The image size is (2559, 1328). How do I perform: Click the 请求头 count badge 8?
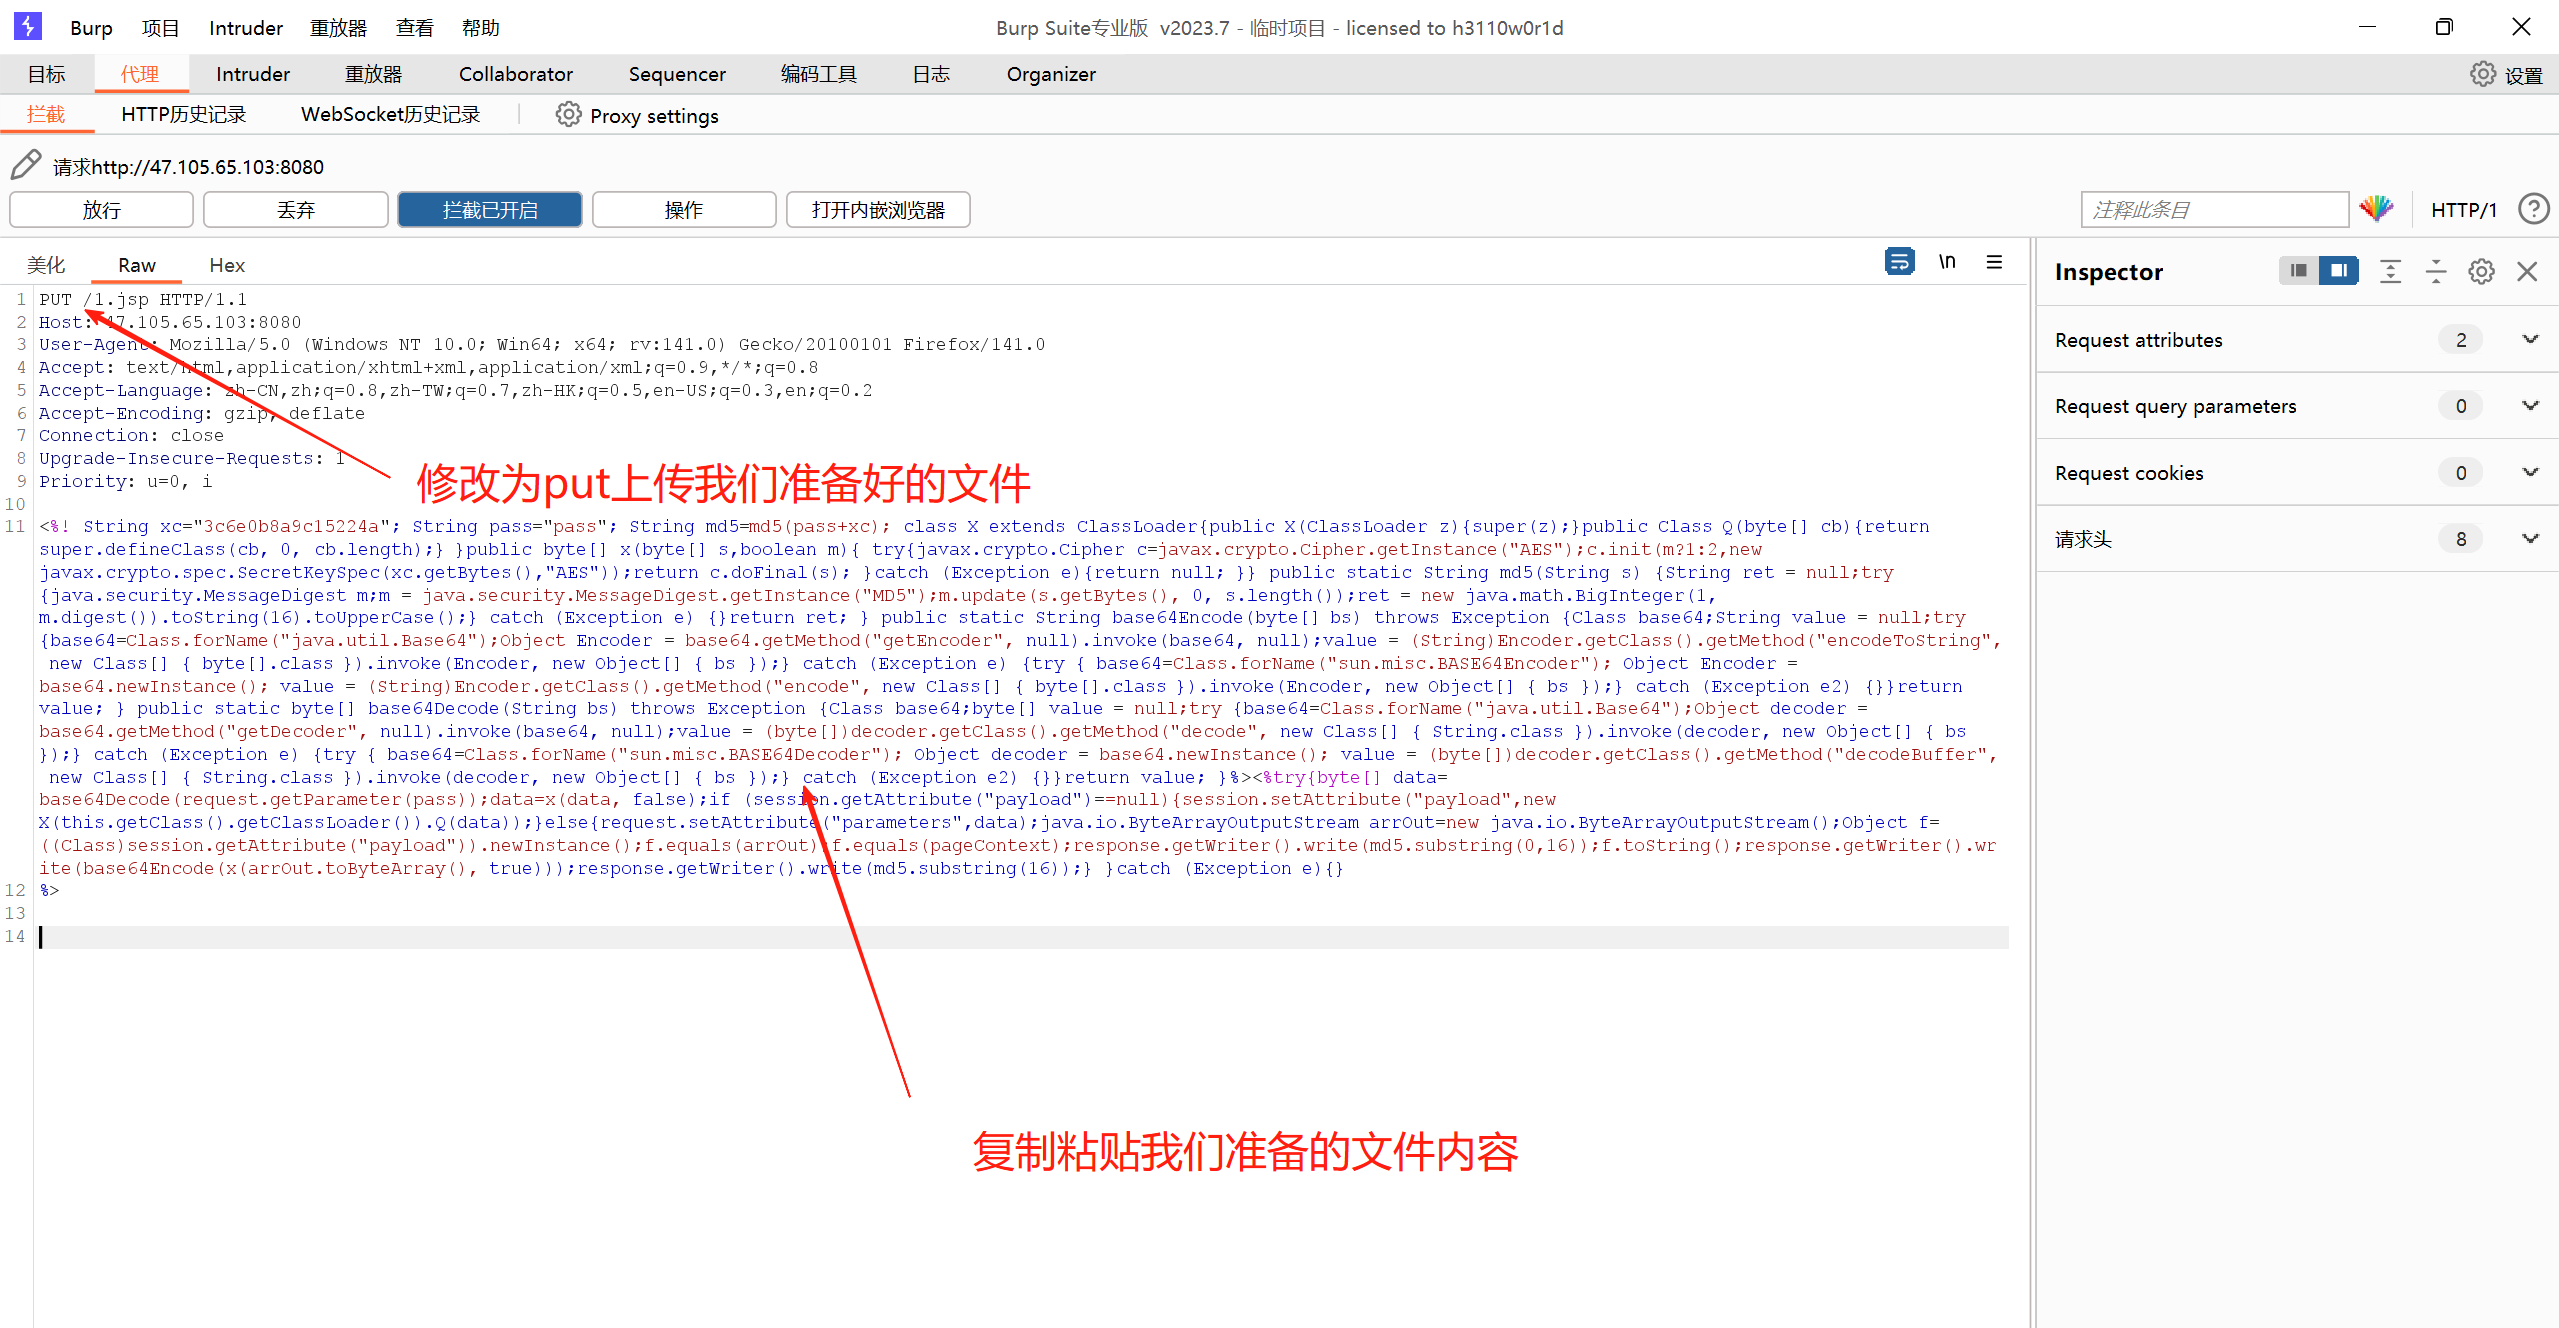[x=2460, y=539]
